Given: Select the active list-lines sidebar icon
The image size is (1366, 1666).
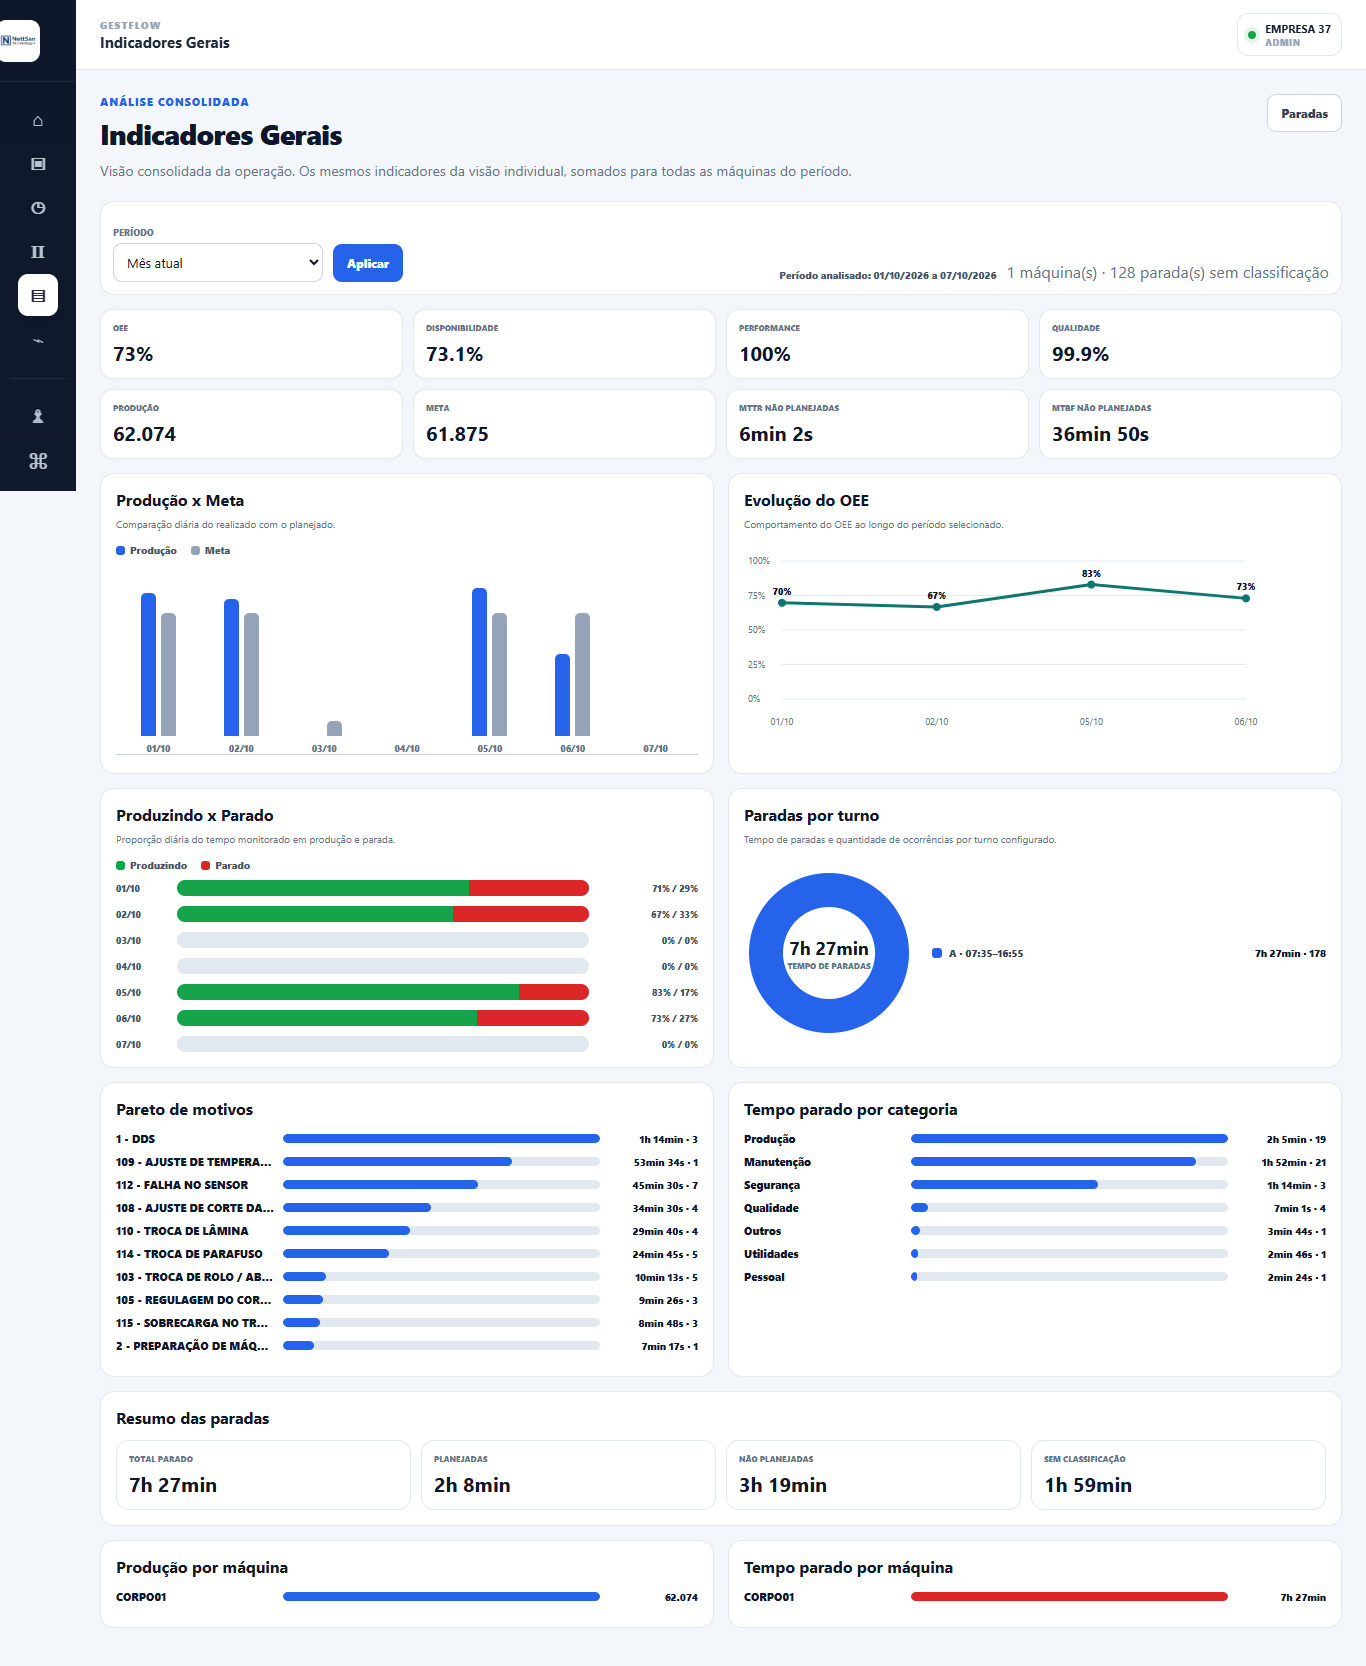Looking at the screenshot, I should pos(38,296).
